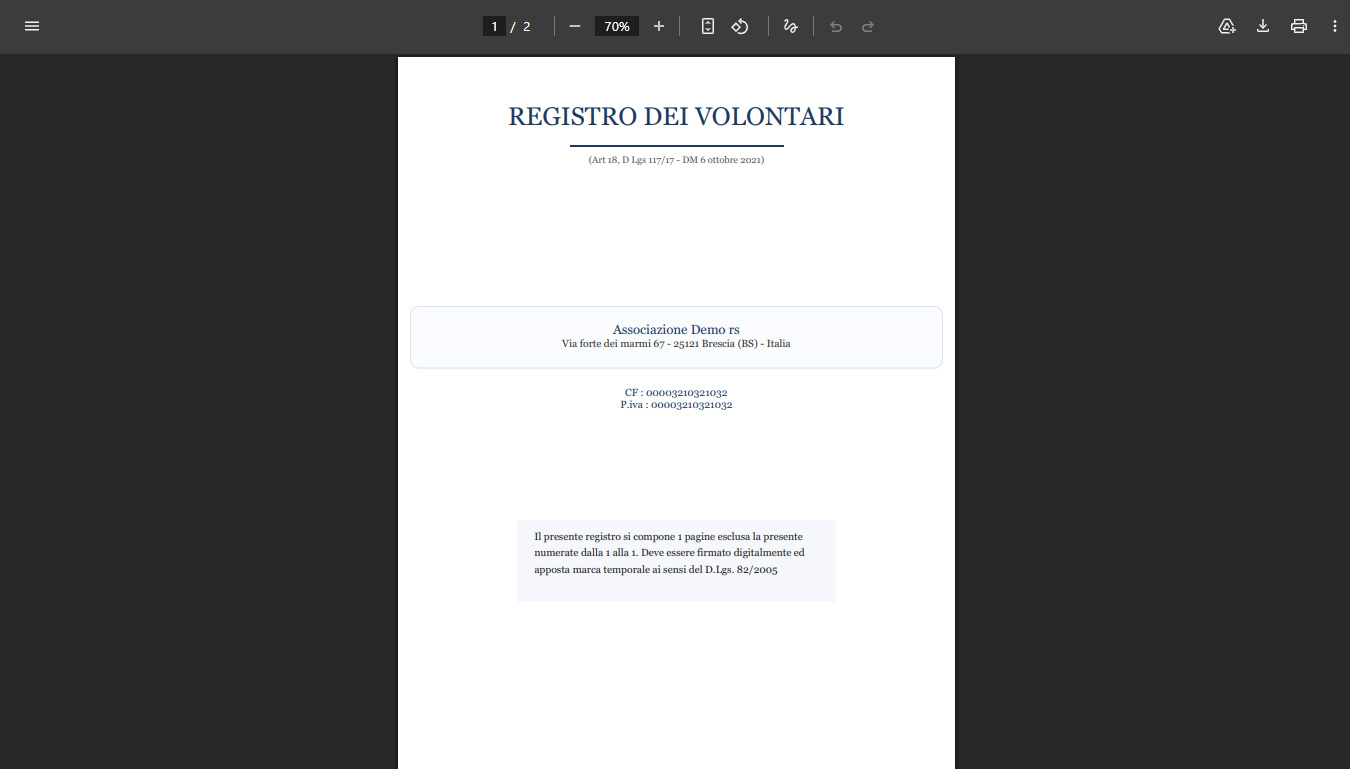Open the three-dot more actions menu
Viewport: 1350px width, 769px height.
(1335, 26)
